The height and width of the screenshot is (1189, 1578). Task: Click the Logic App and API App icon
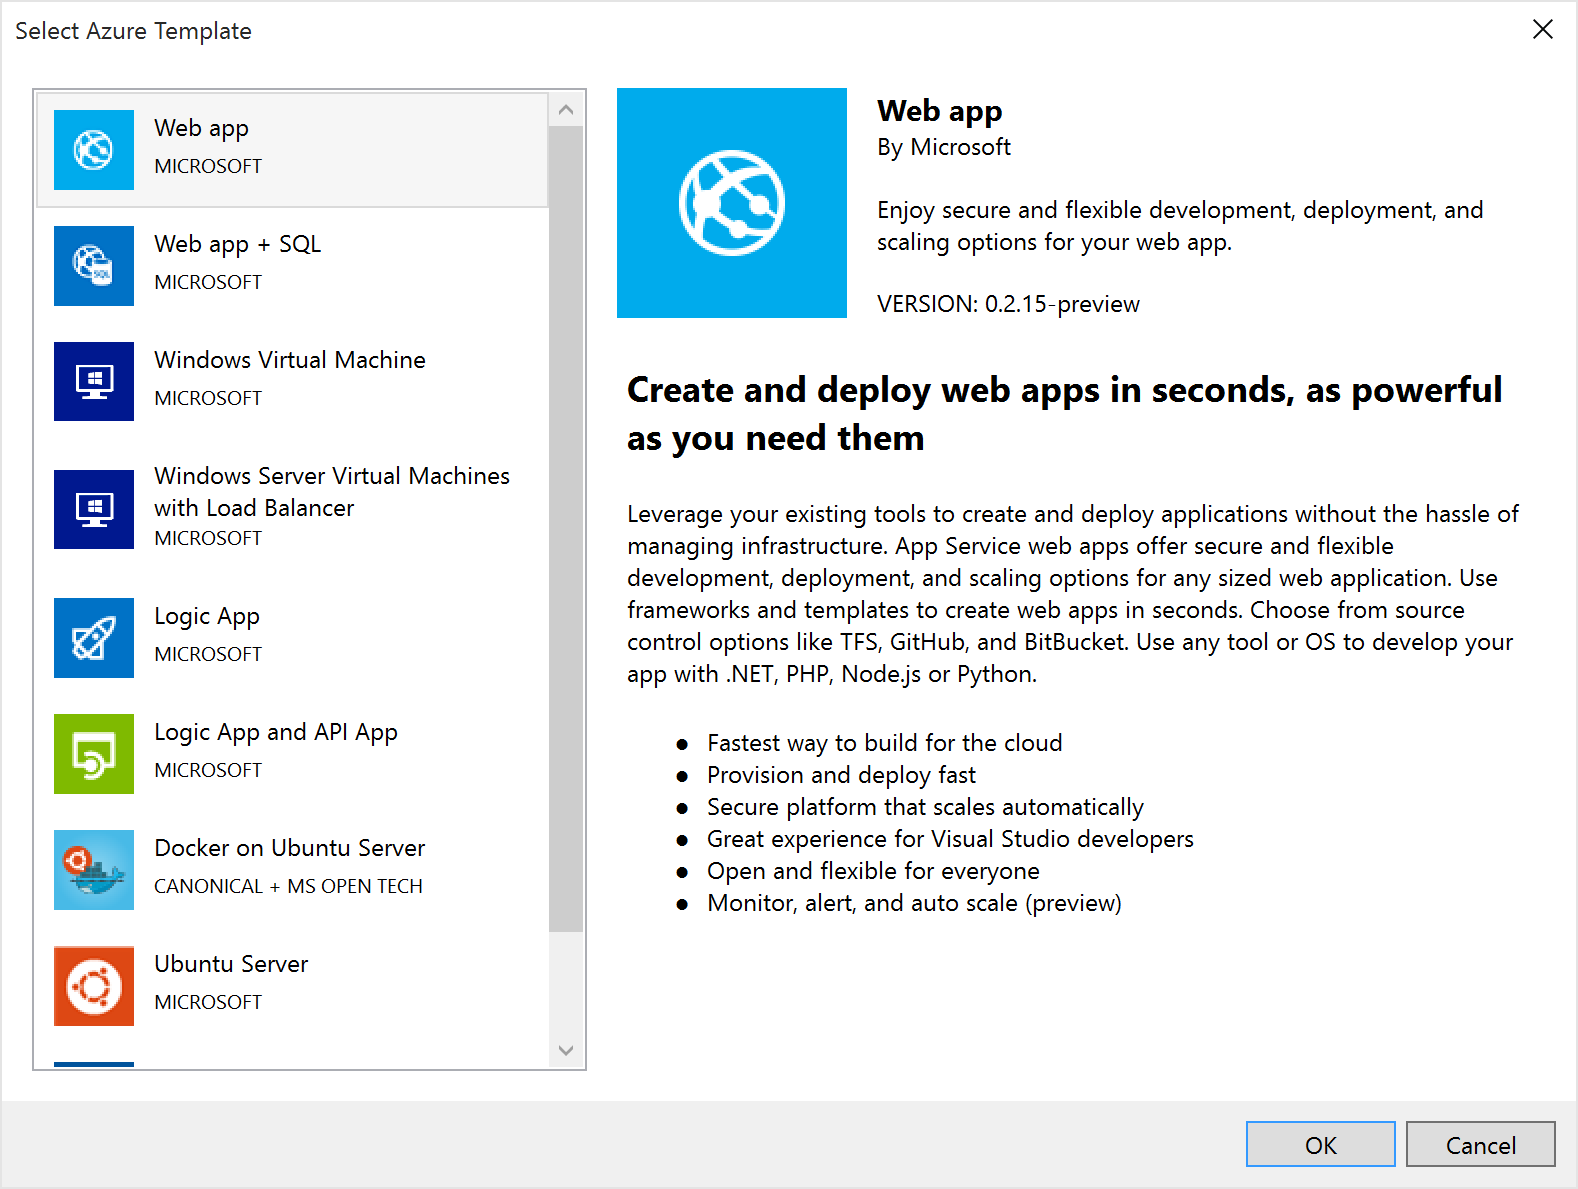click(x=94, y=754)
